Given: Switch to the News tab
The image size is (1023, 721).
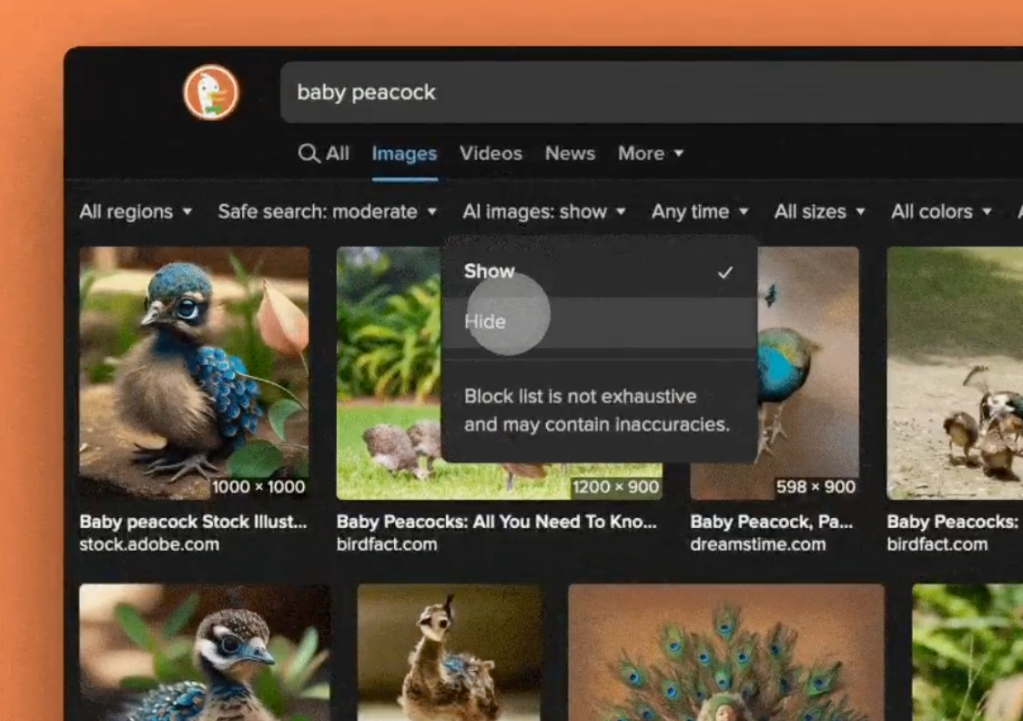Looking at the screenshot, I should pos(569,153).
